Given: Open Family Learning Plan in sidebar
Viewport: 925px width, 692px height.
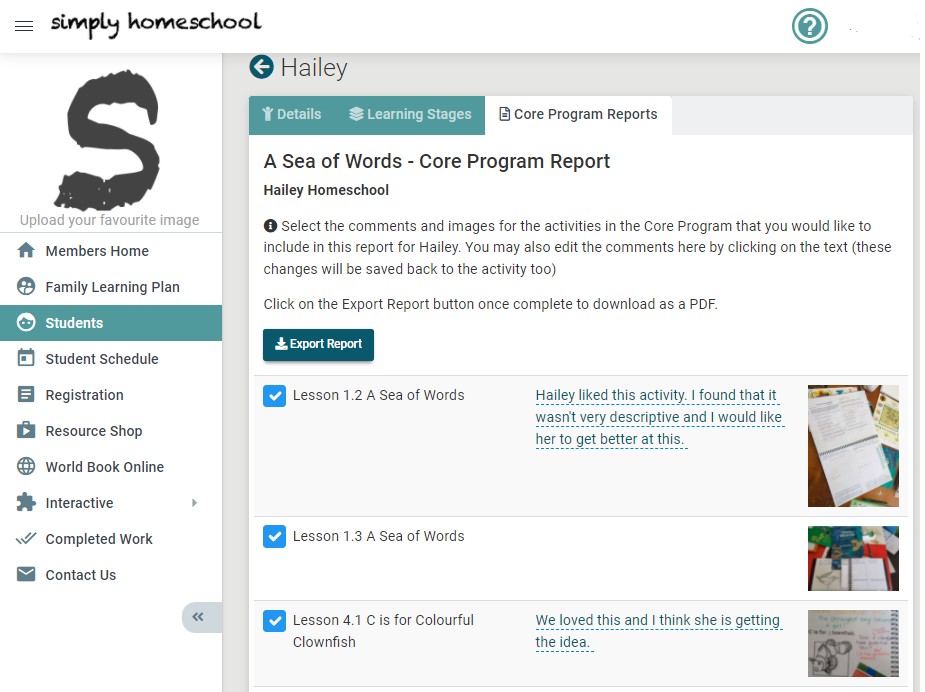Looking at the screenshot, I should coord(111,287).
